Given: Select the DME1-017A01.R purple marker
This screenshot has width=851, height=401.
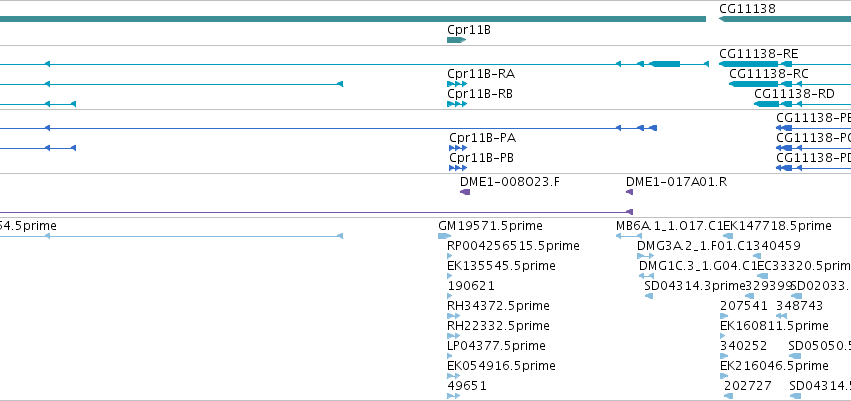Looking at the screenshot, I should [x=630, y=192].
